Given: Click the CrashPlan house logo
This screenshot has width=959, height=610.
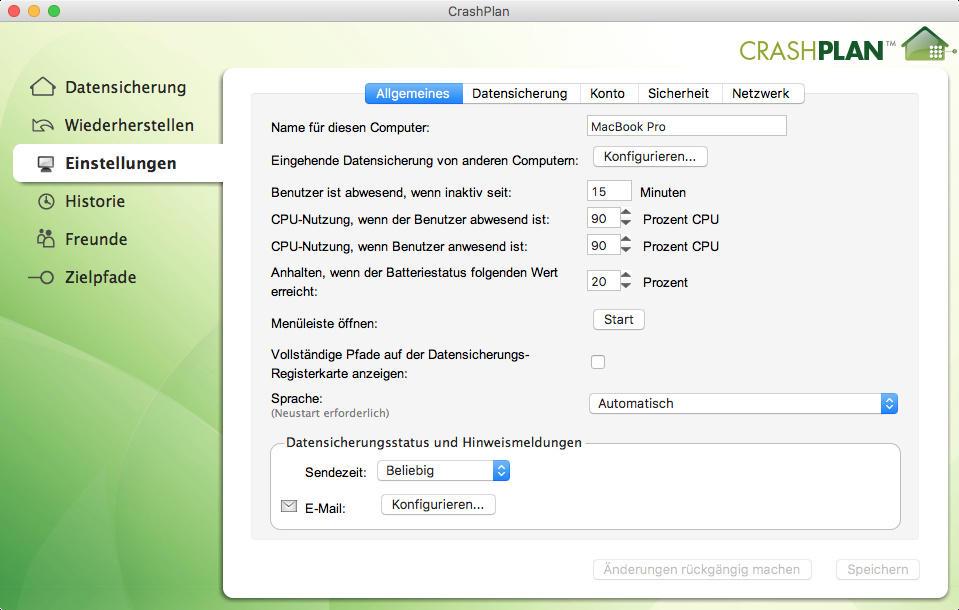Looking at the screenshot, I should pos(926,44).
